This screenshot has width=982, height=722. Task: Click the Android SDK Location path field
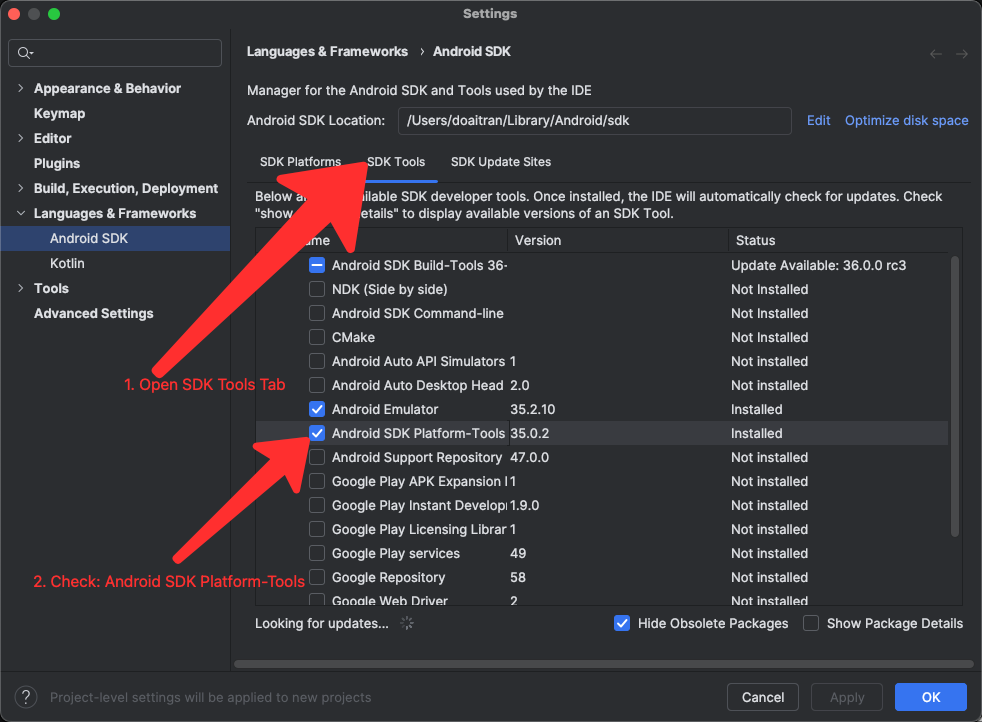pos(594,121)
